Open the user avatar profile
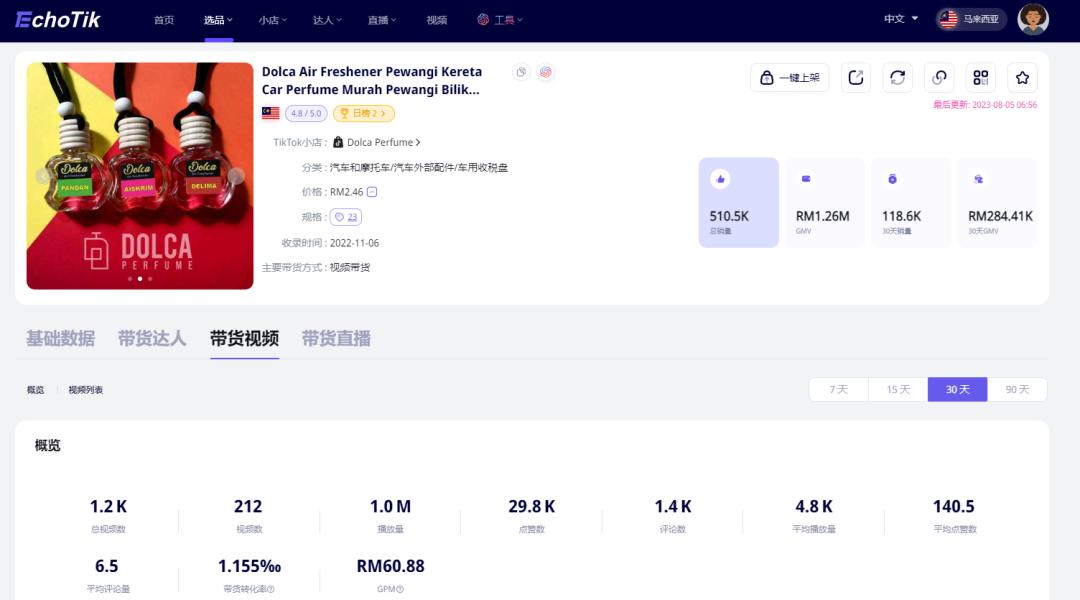1080x600 pixels. point(1032,19)
